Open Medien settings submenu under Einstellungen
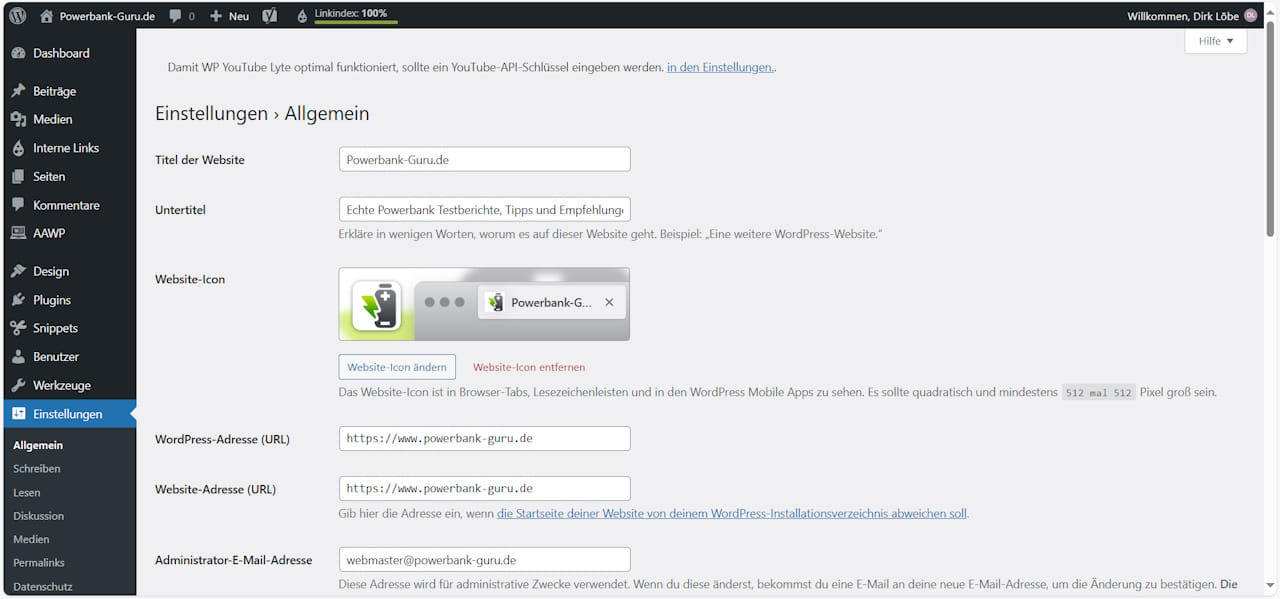Viewport: 1280px width, 599px height. coord(31,539)
